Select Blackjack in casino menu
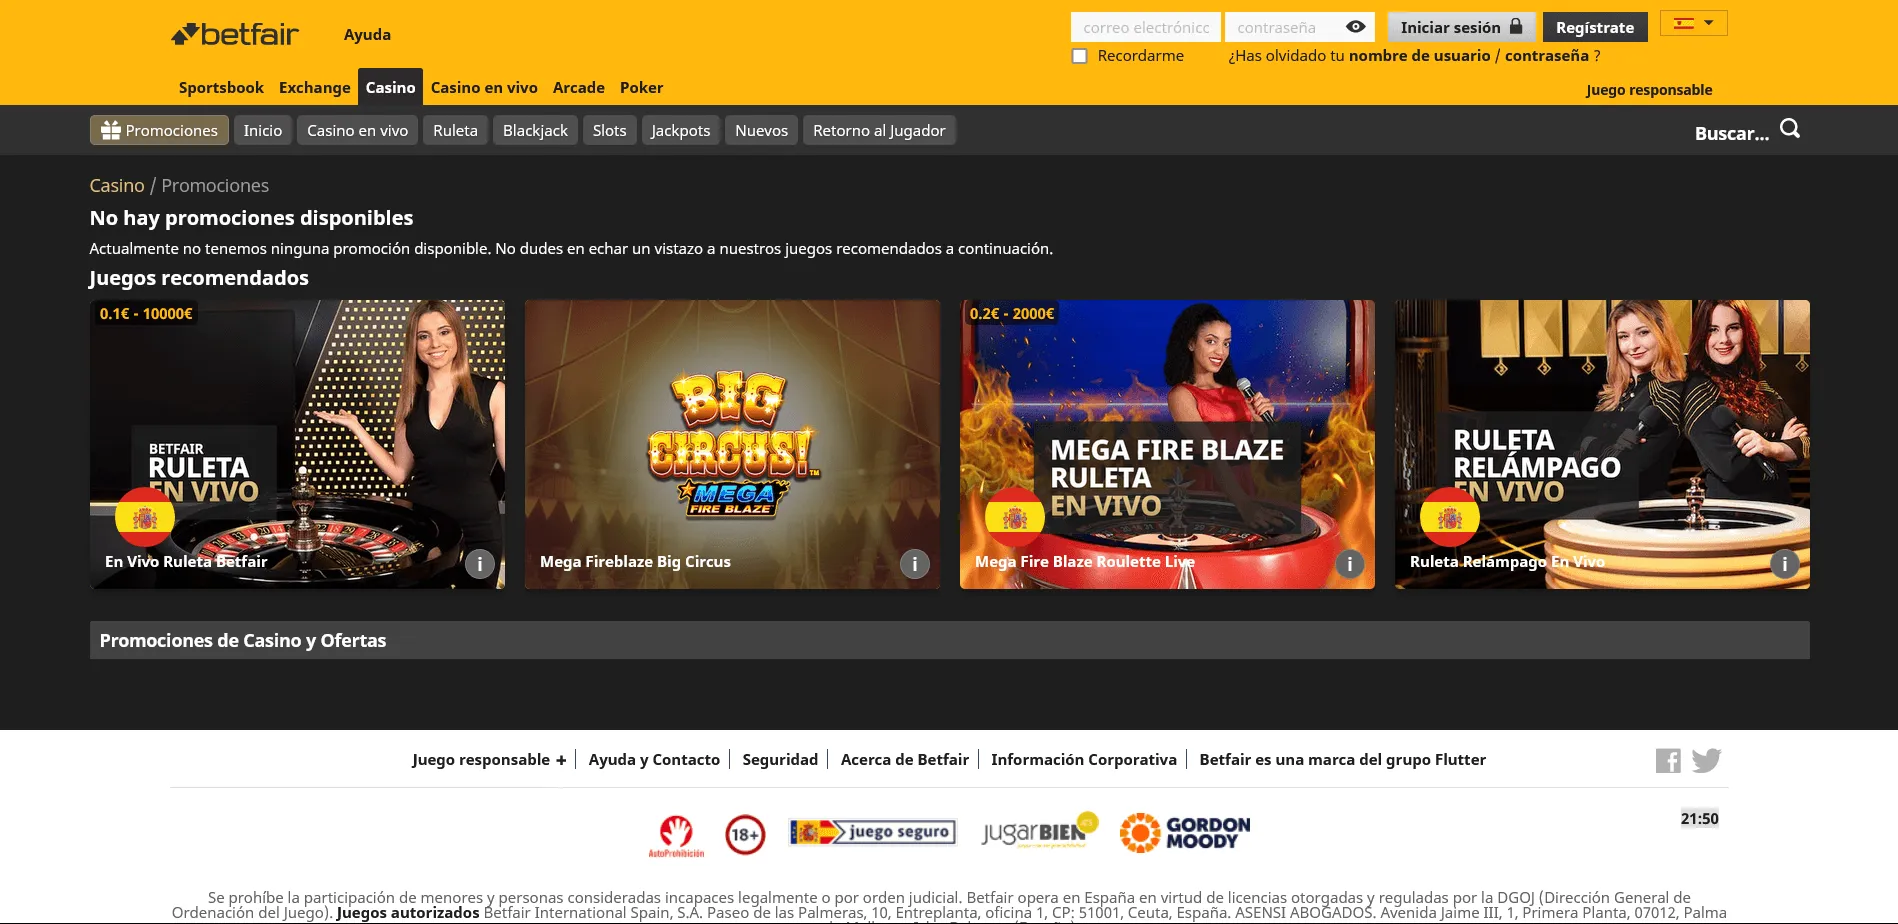This screenshot has height=924, width=1898. point(535,130)
